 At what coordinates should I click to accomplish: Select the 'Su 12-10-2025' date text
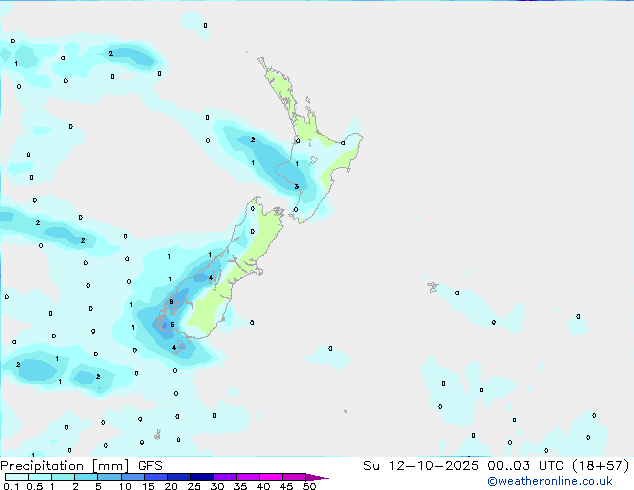[421, 465]
